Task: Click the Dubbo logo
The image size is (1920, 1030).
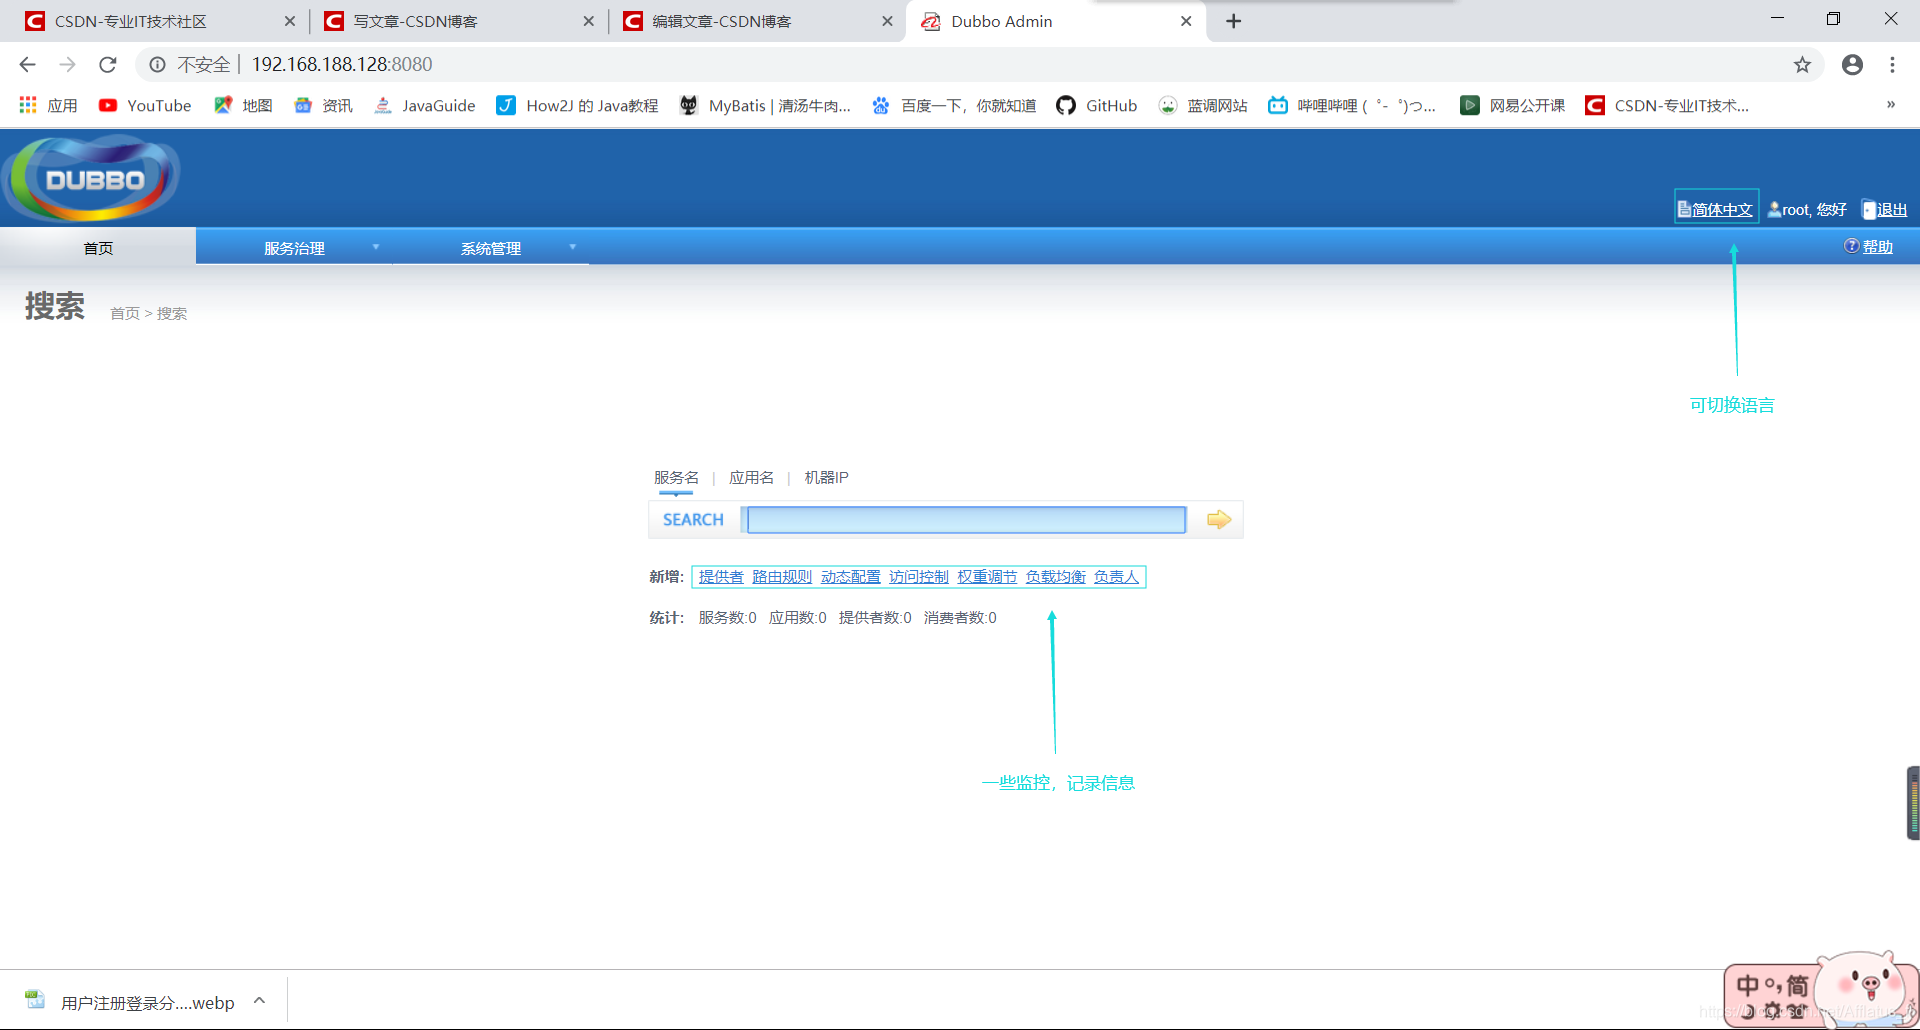Action: [x=92, y=178]
